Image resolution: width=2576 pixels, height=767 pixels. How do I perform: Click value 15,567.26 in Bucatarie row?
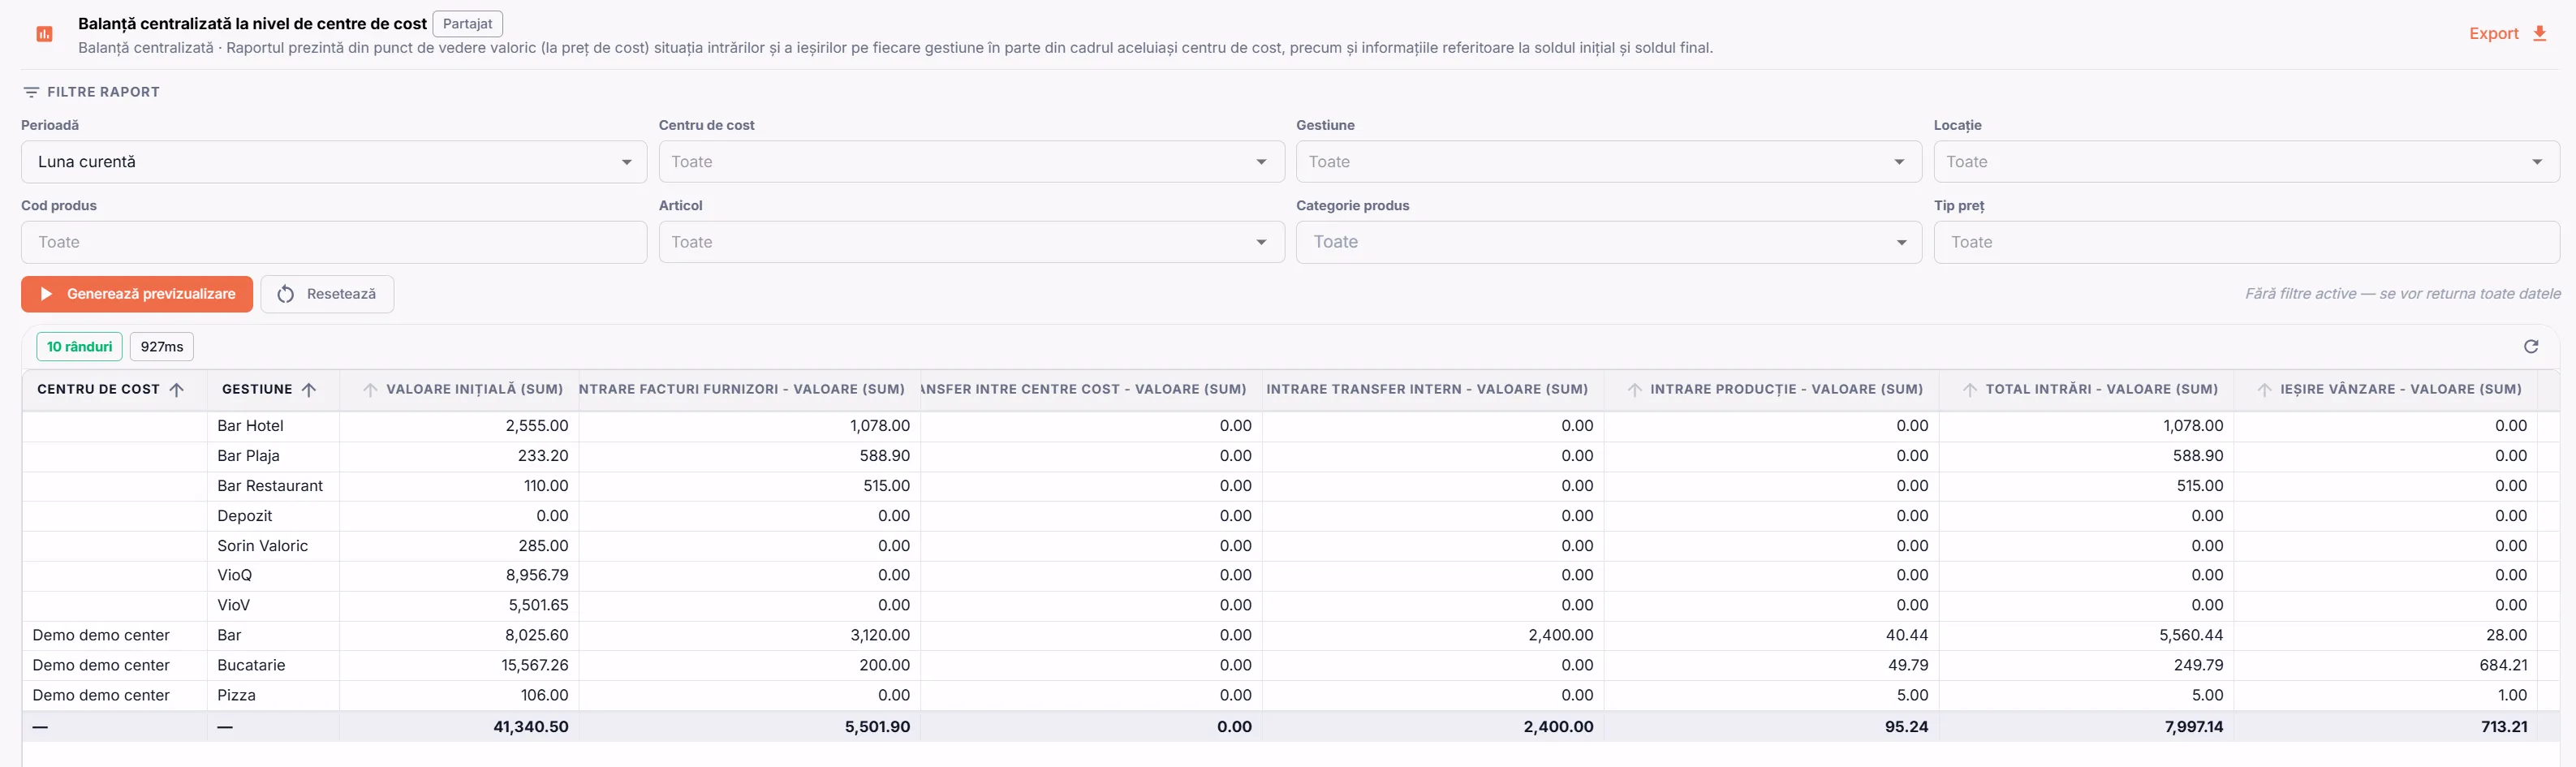coord(534,665)
